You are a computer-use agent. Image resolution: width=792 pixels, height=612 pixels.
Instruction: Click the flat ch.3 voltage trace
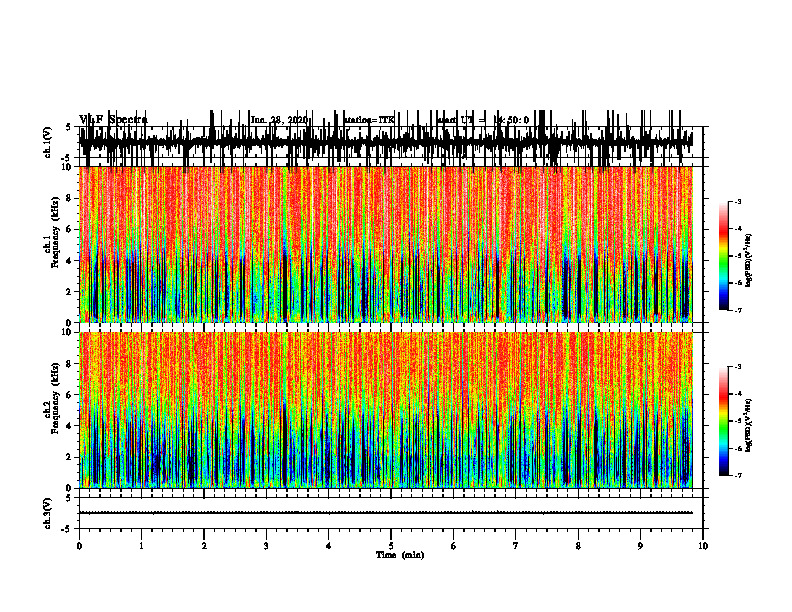coord(386,513)
